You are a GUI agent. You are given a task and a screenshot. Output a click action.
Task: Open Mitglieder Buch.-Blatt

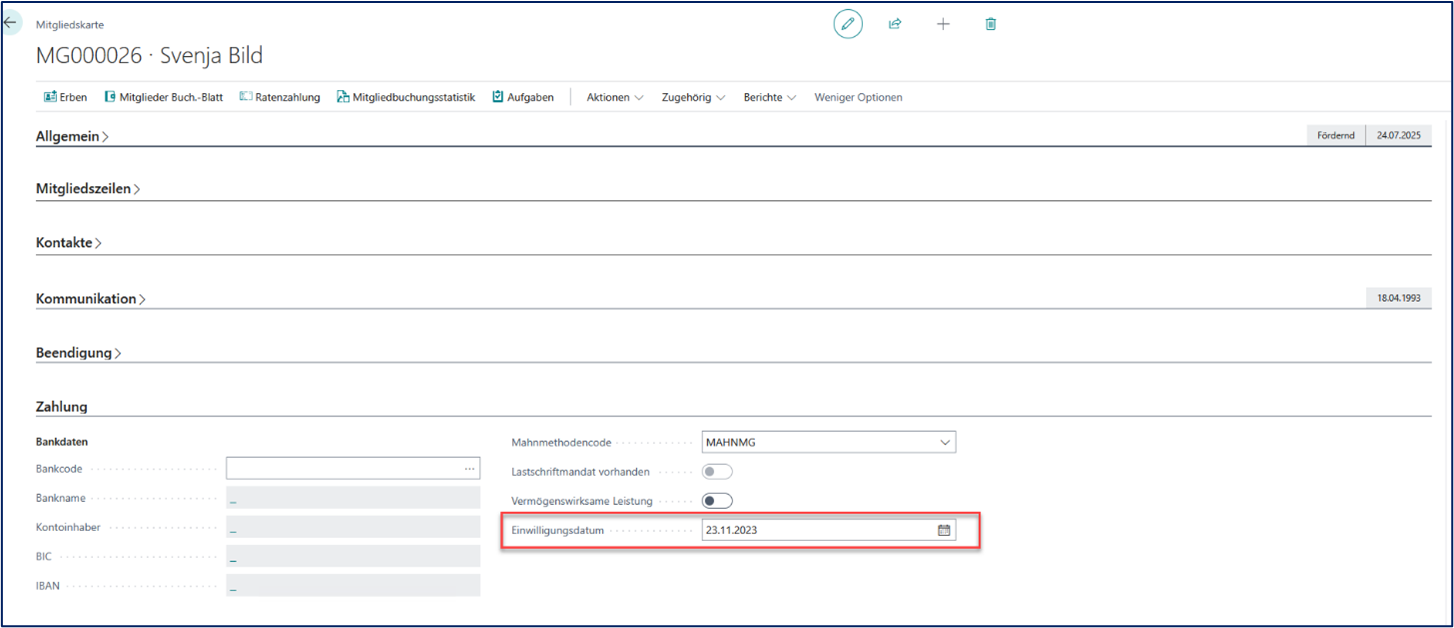click(x=163, y=97)
